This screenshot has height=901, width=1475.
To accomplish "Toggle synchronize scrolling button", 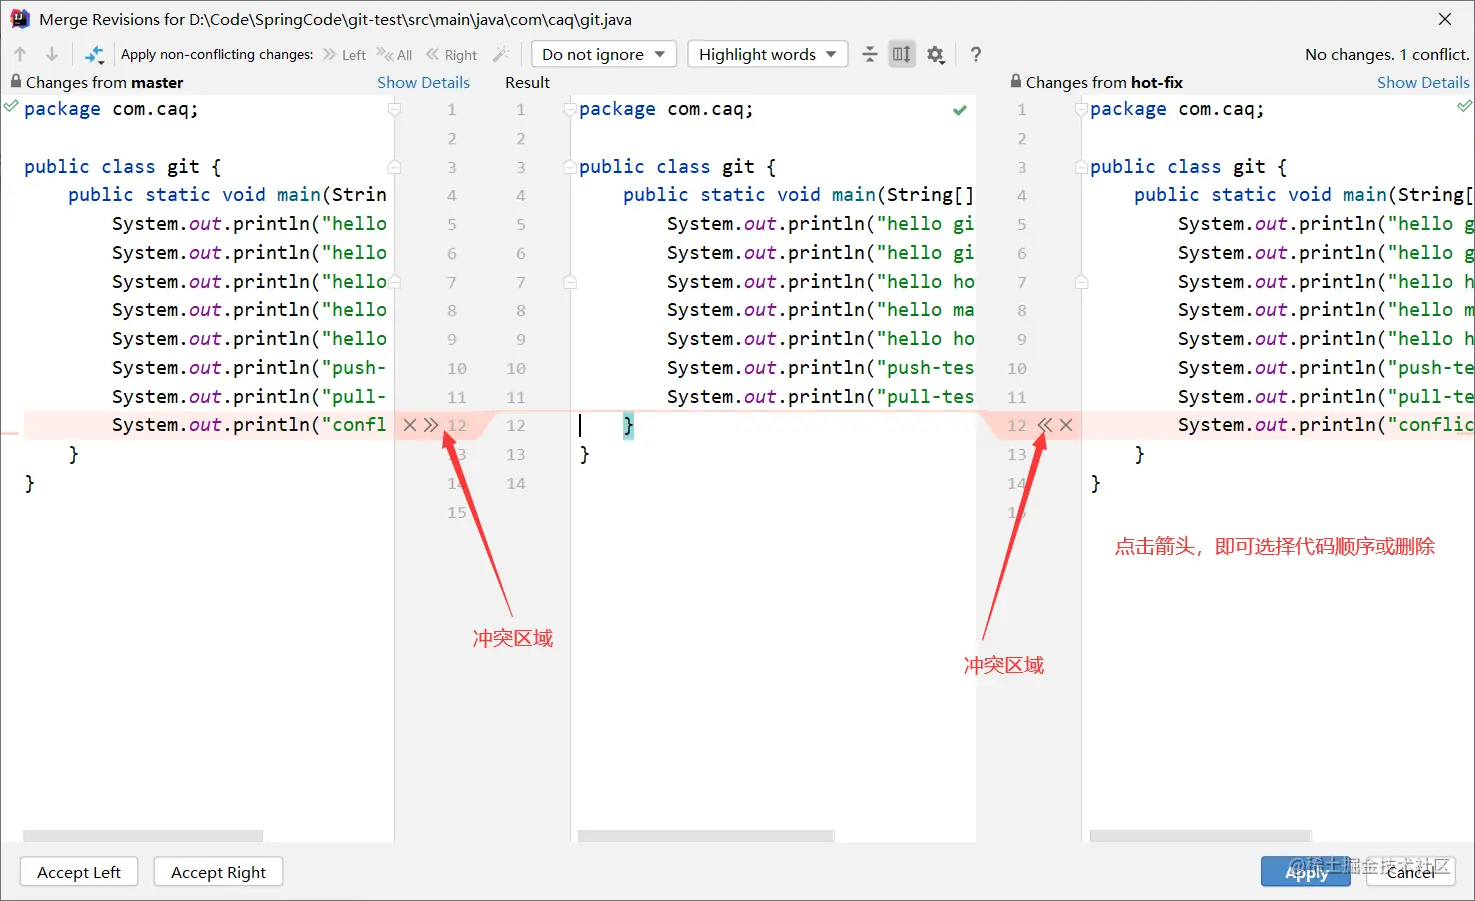I will (902, 54).
